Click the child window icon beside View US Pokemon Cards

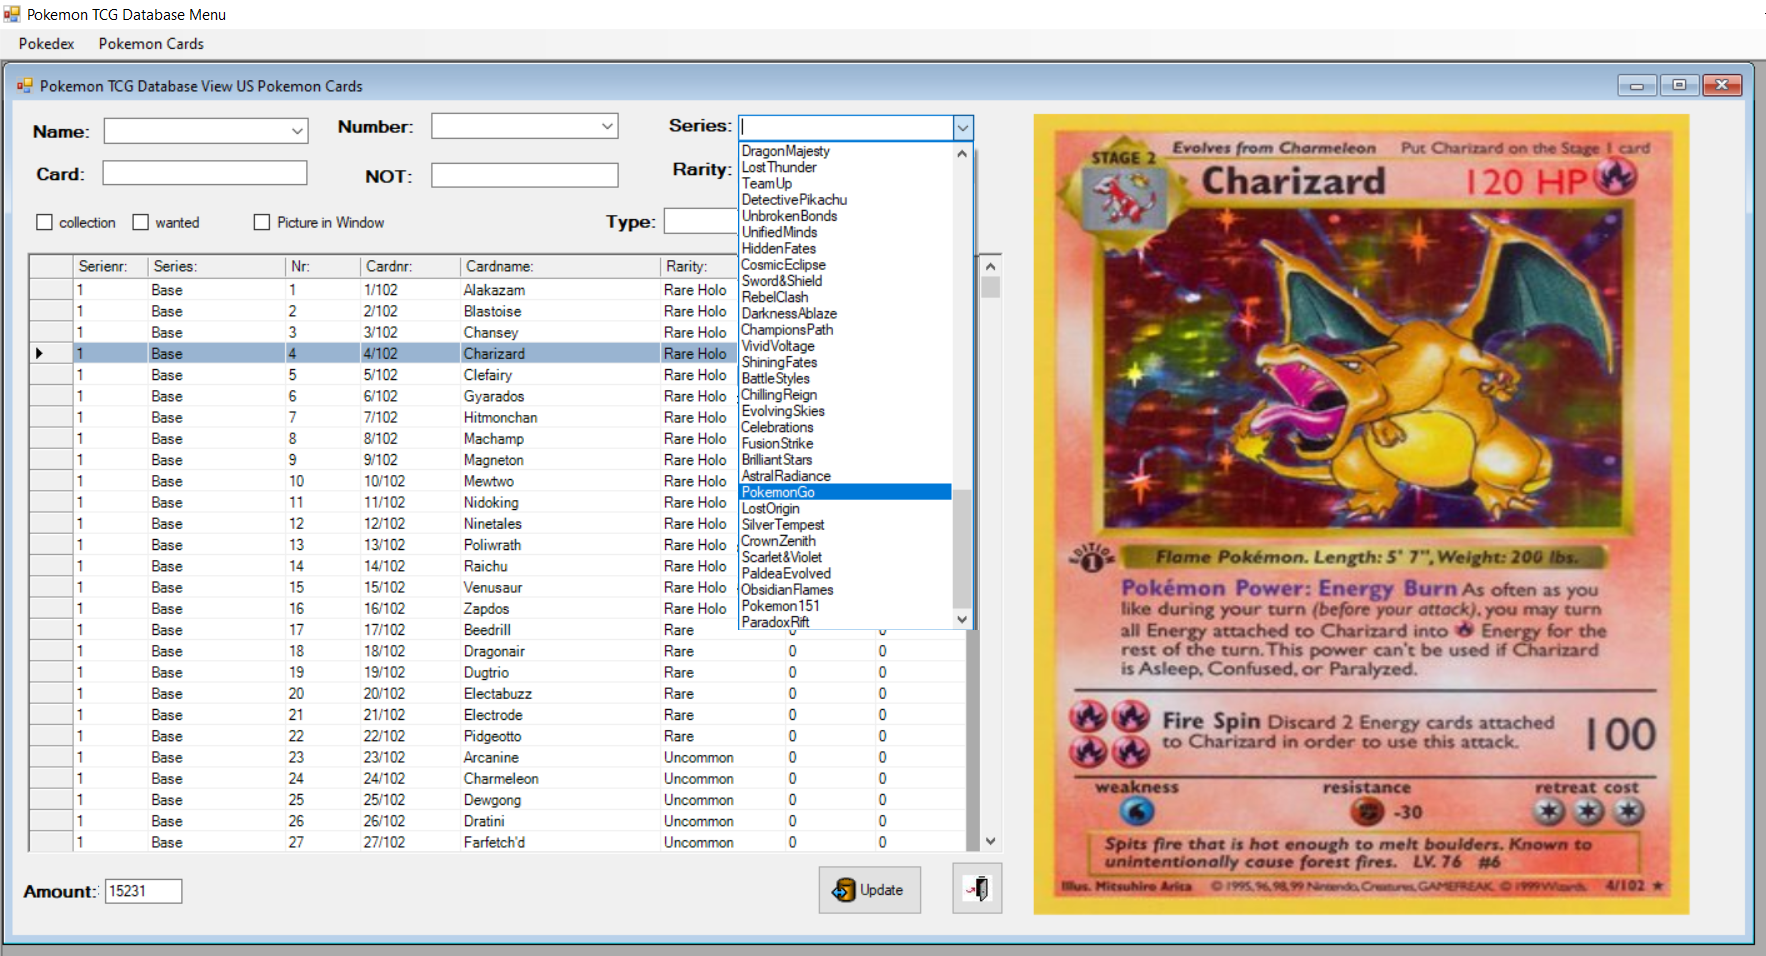click(x=25, y=86)
